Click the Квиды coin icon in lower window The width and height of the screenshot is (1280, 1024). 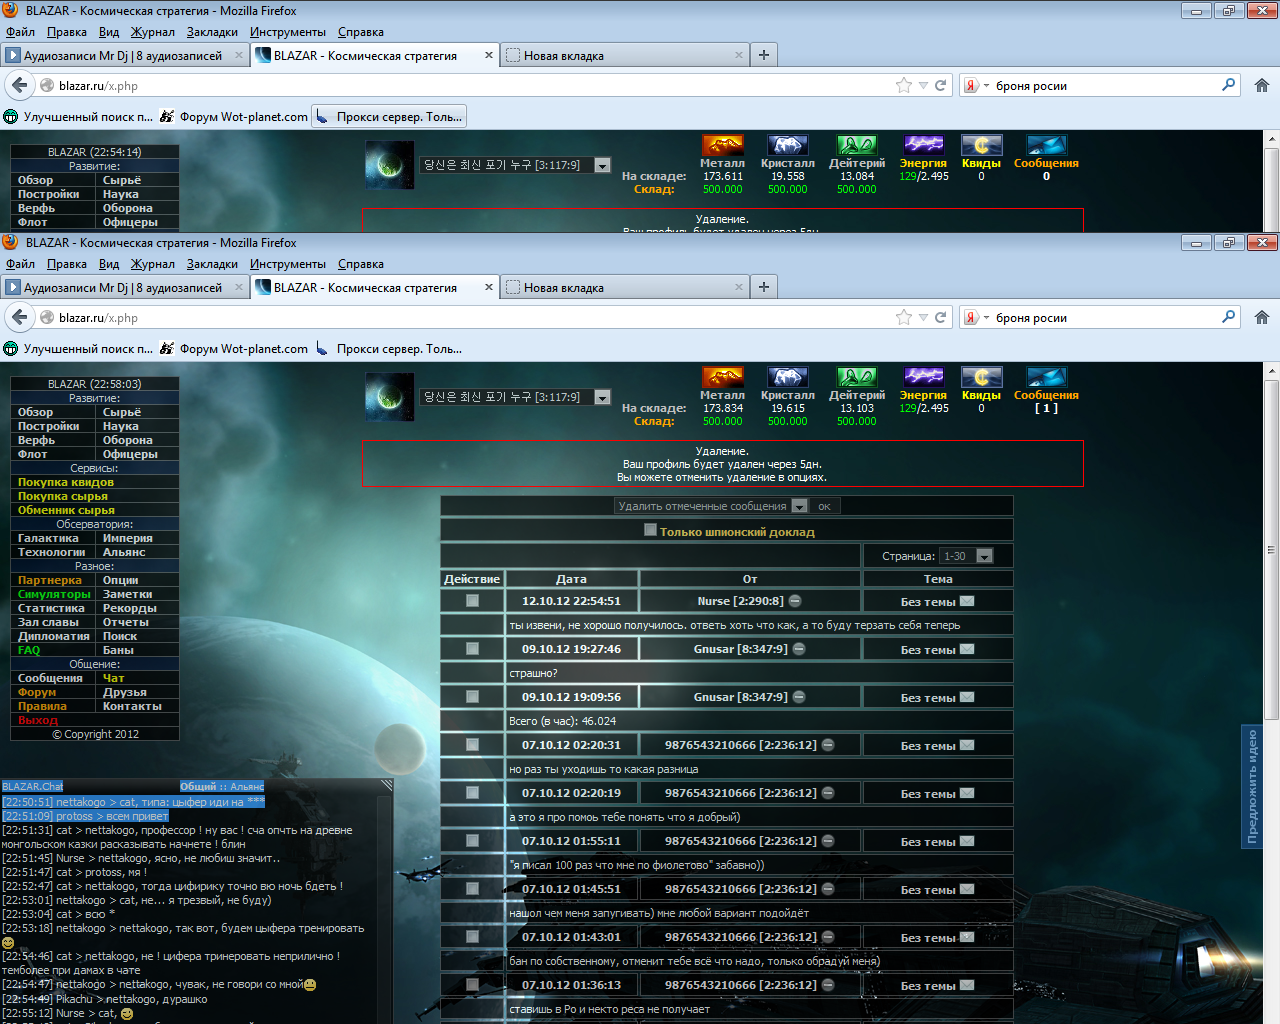click(x=981, y=377)
